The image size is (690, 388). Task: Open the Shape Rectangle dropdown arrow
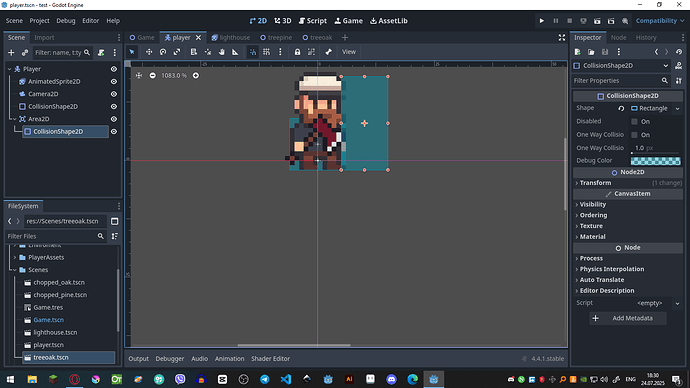(x=677, y=108)
